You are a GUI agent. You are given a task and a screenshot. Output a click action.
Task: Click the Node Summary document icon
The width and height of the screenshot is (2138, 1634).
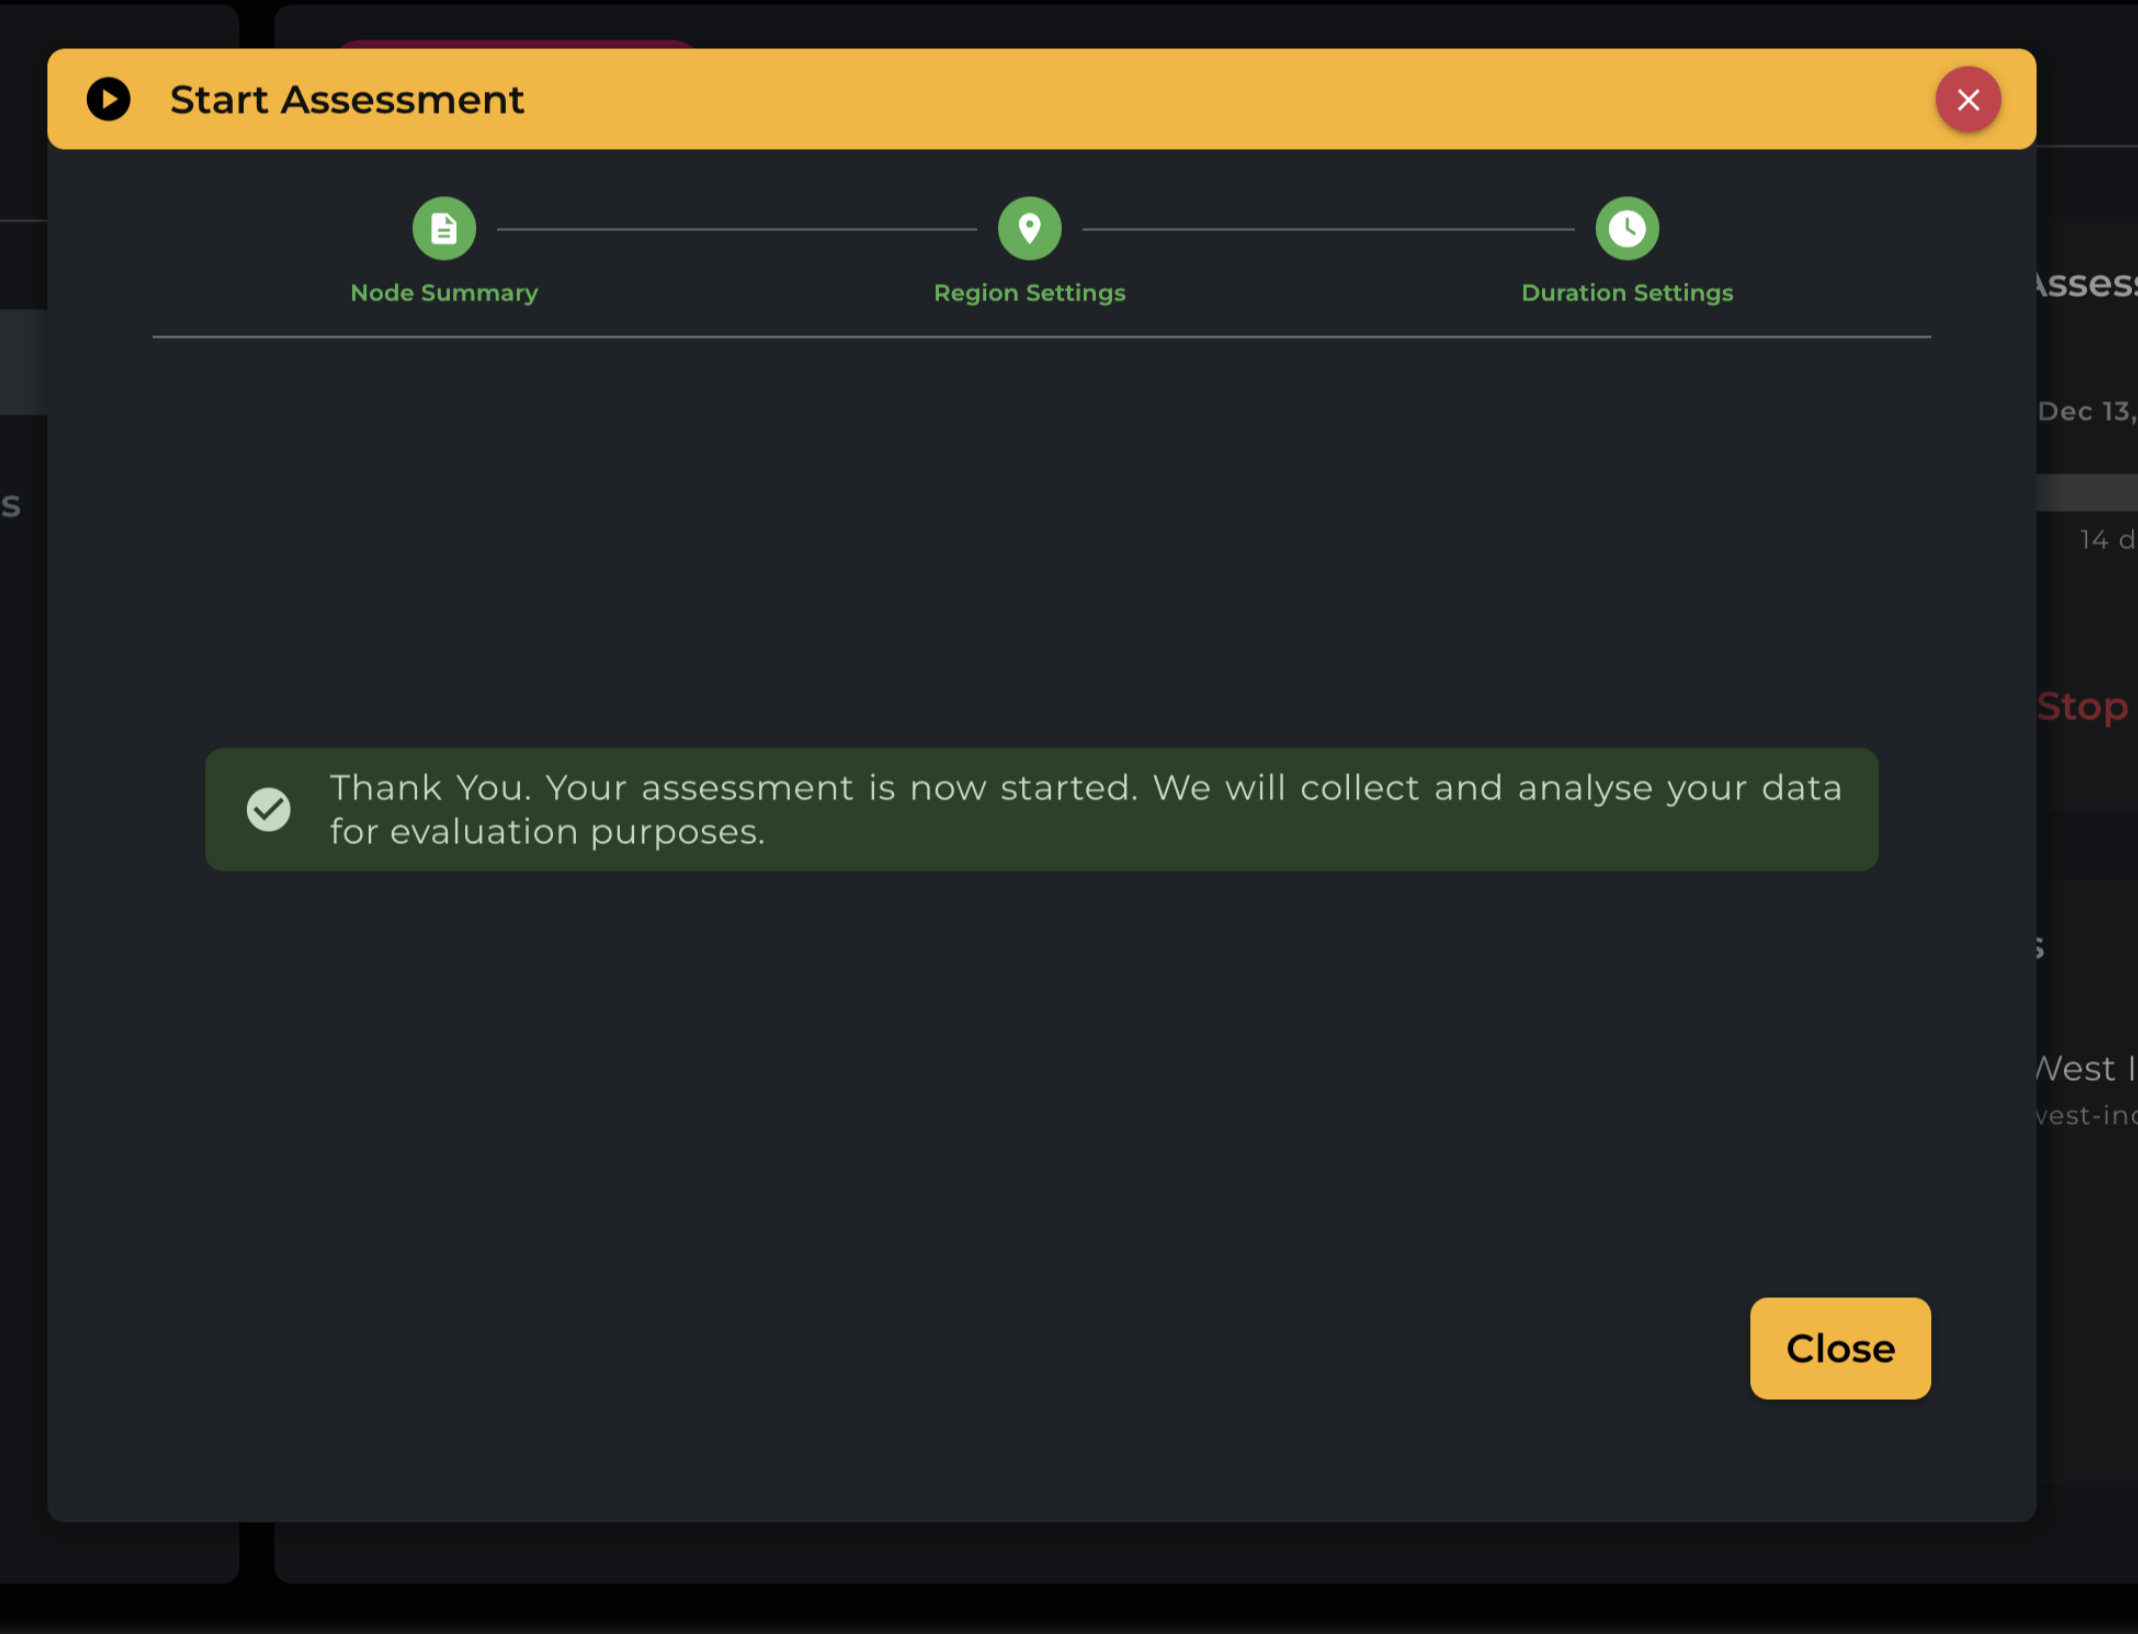click(x=444, y=228)
